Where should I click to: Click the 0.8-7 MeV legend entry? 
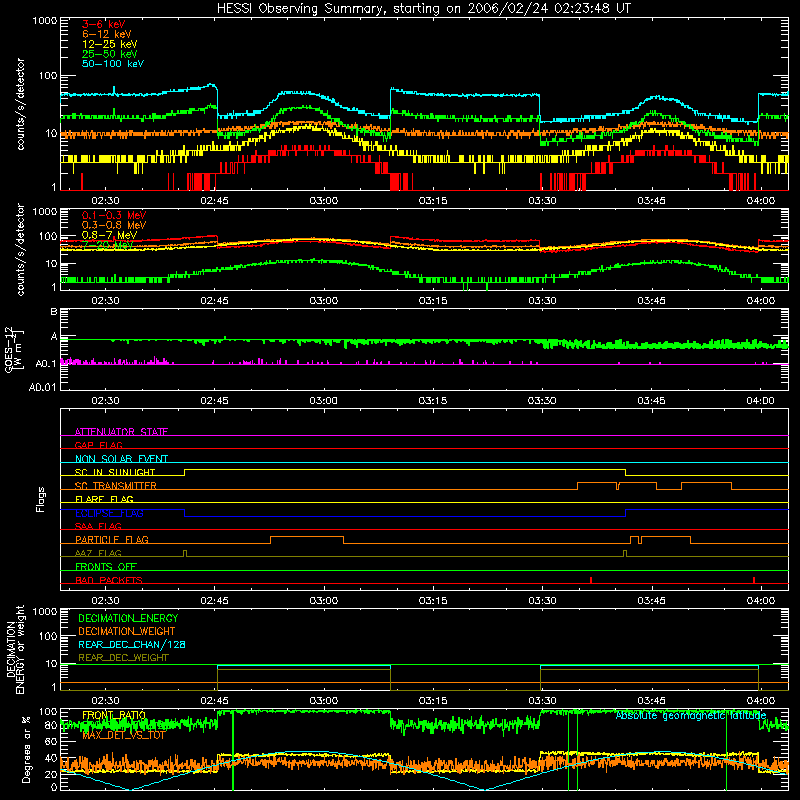tap(109, 235)
